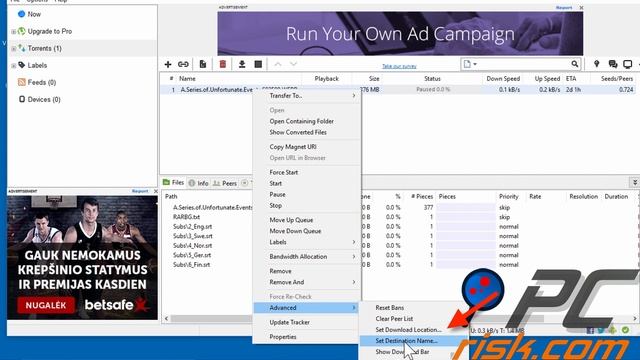Click Add Torrent from URL link icon

click(x=183, y=64)
